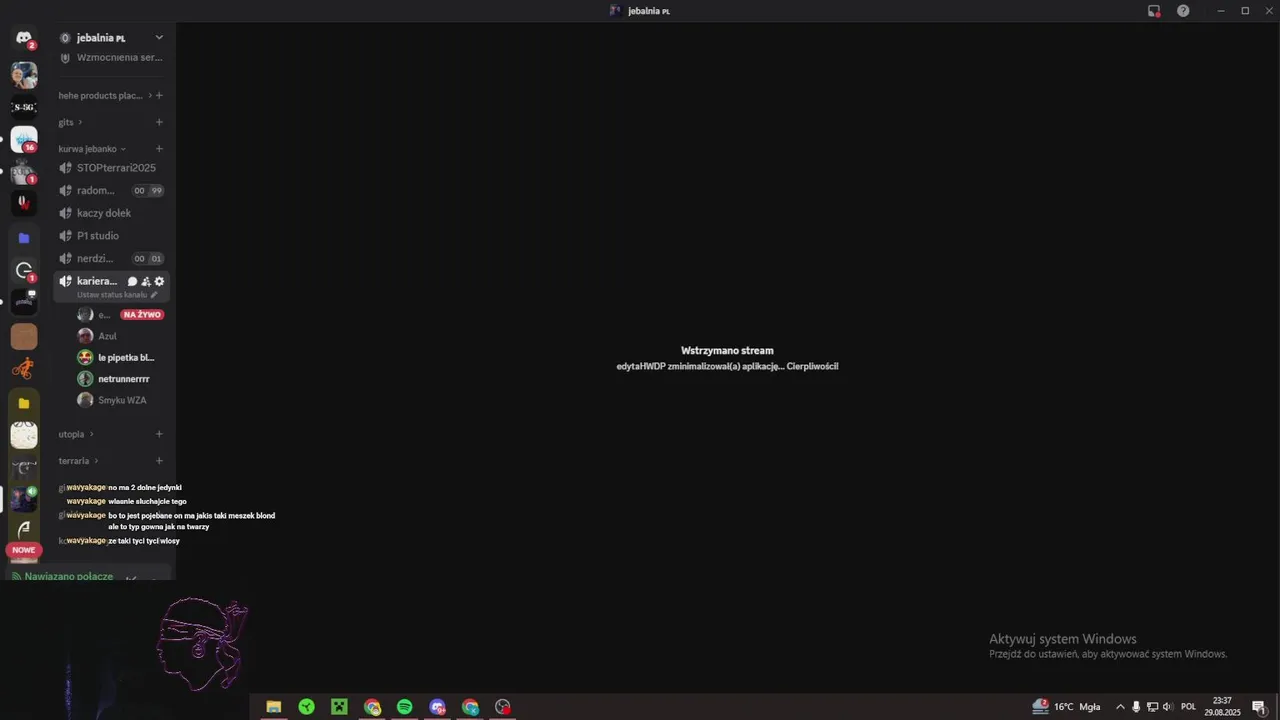This screenshot has width=1280, height=720.
Task: Open File Explorer from taskbar
Action: (273, 707)
